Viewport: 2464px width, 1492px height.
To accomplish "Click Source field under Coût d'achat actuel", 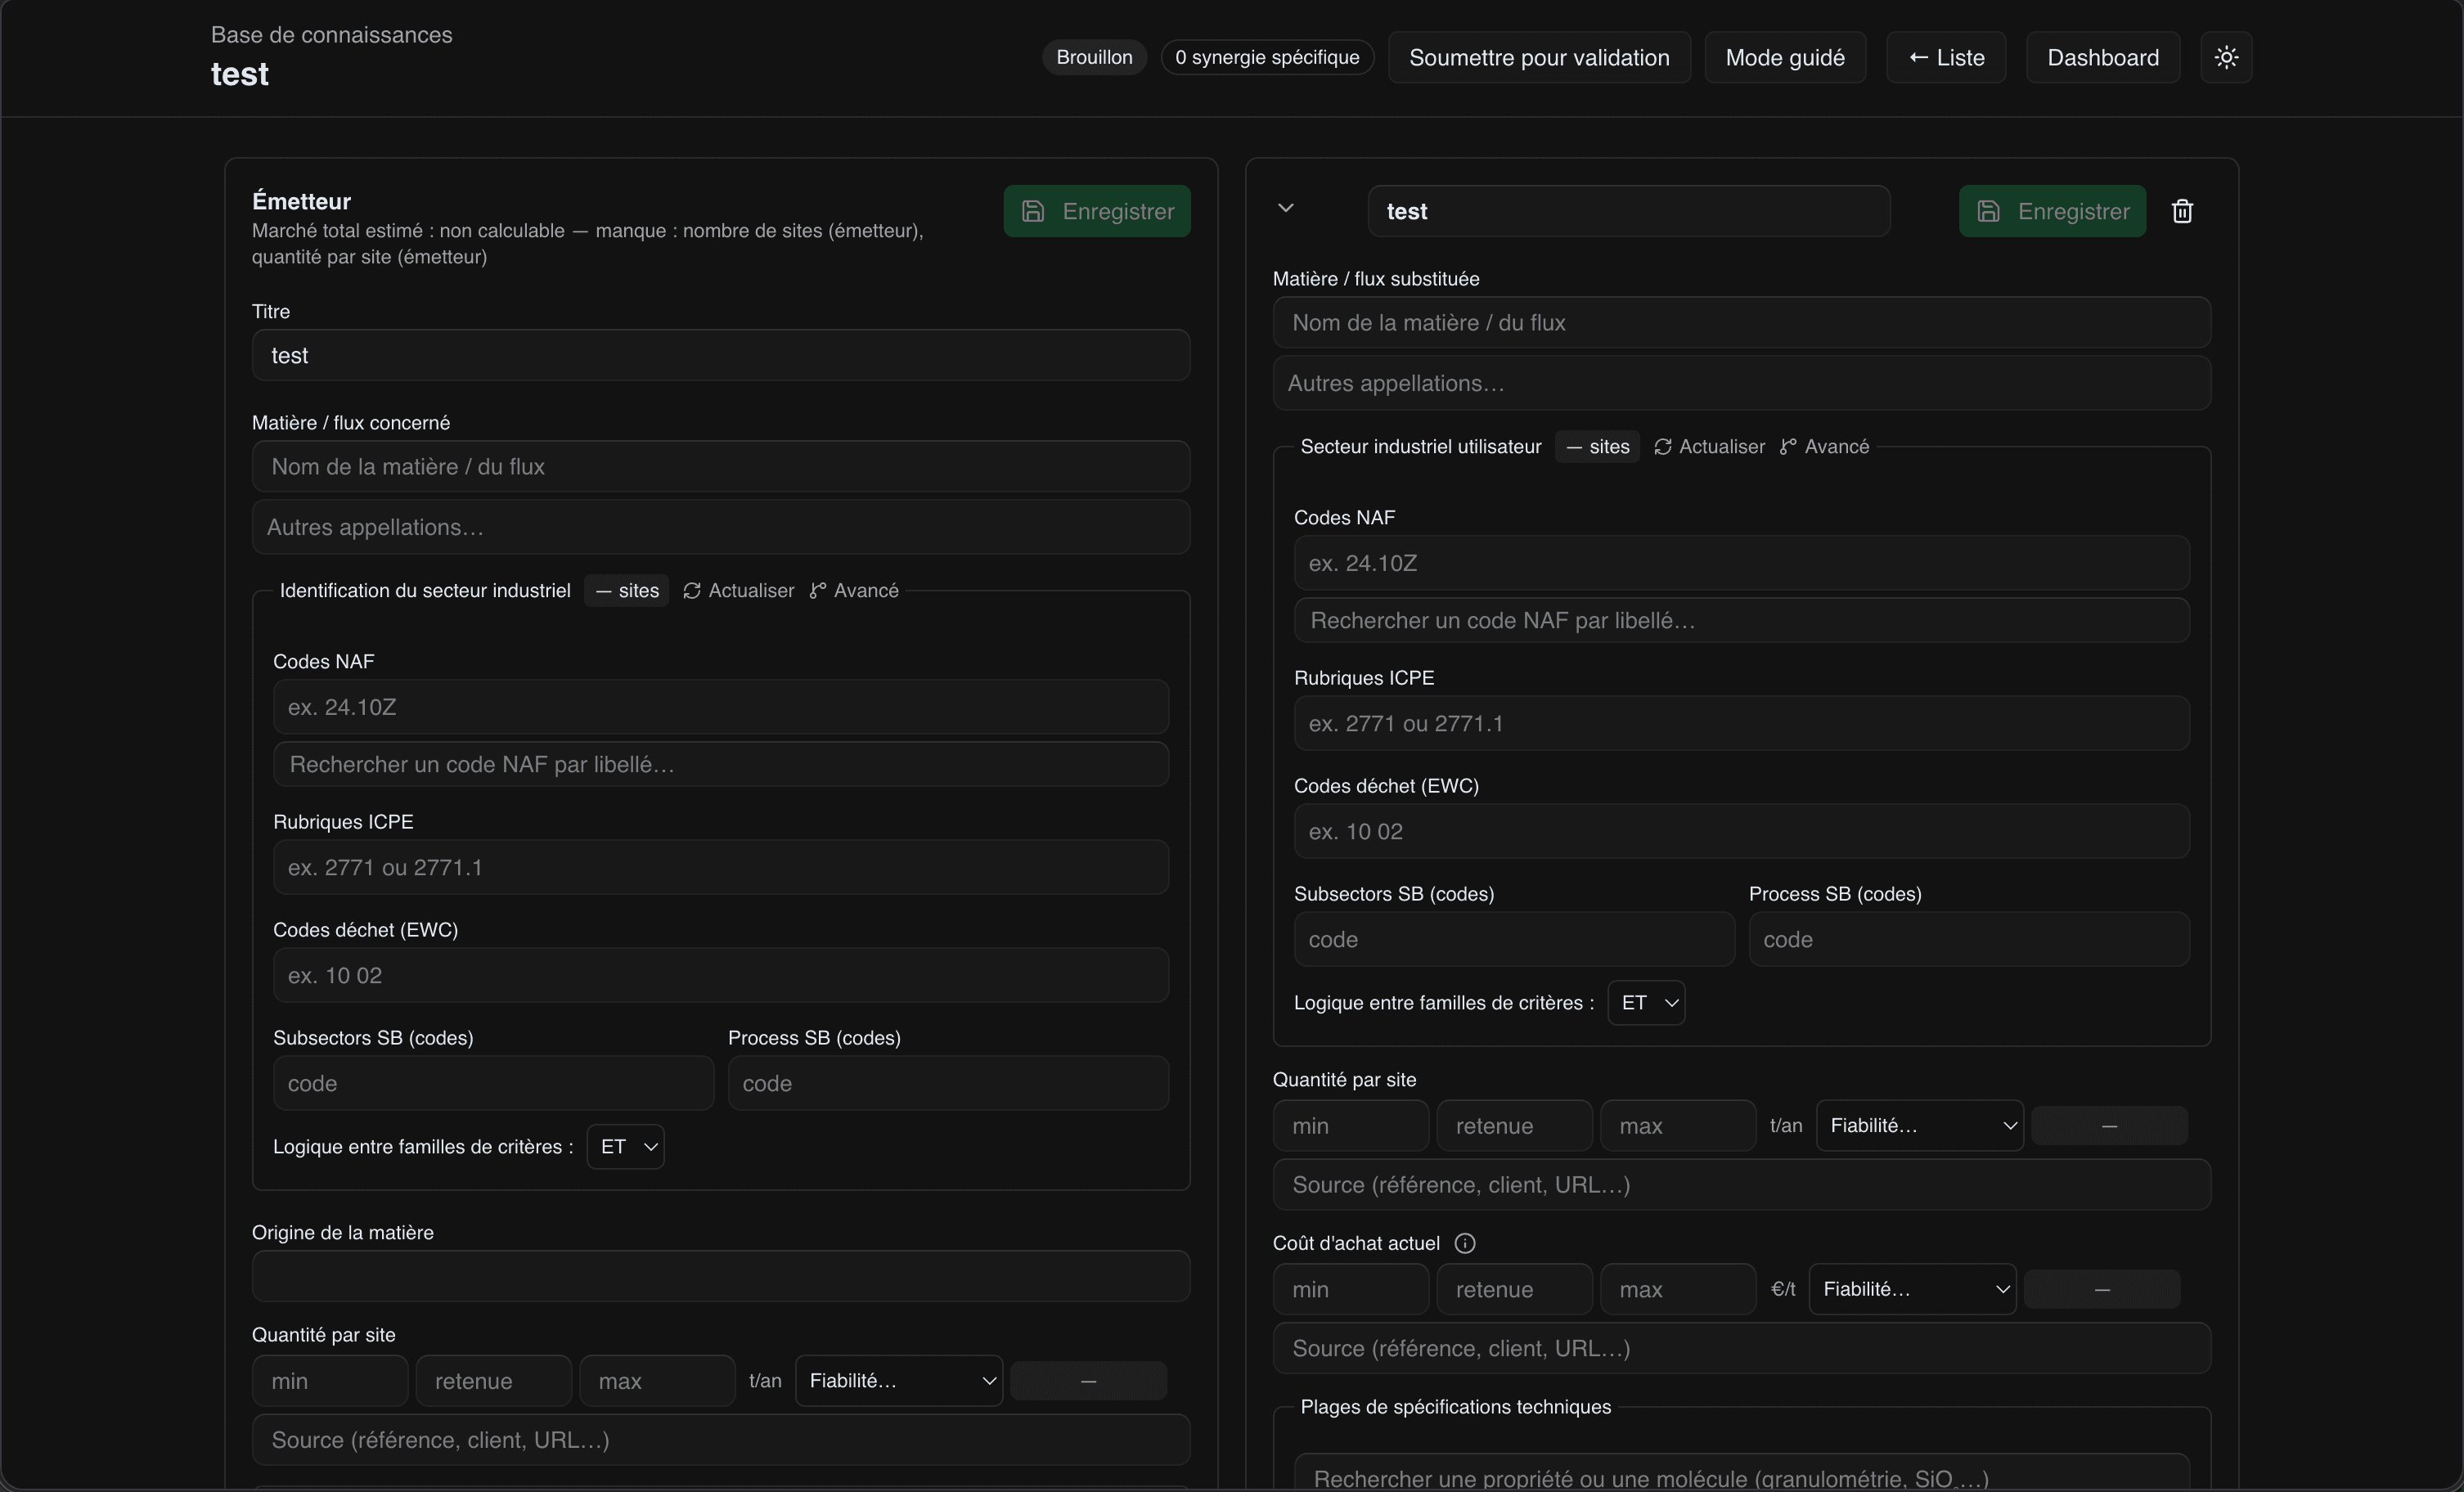I will coord(1742,1348).
